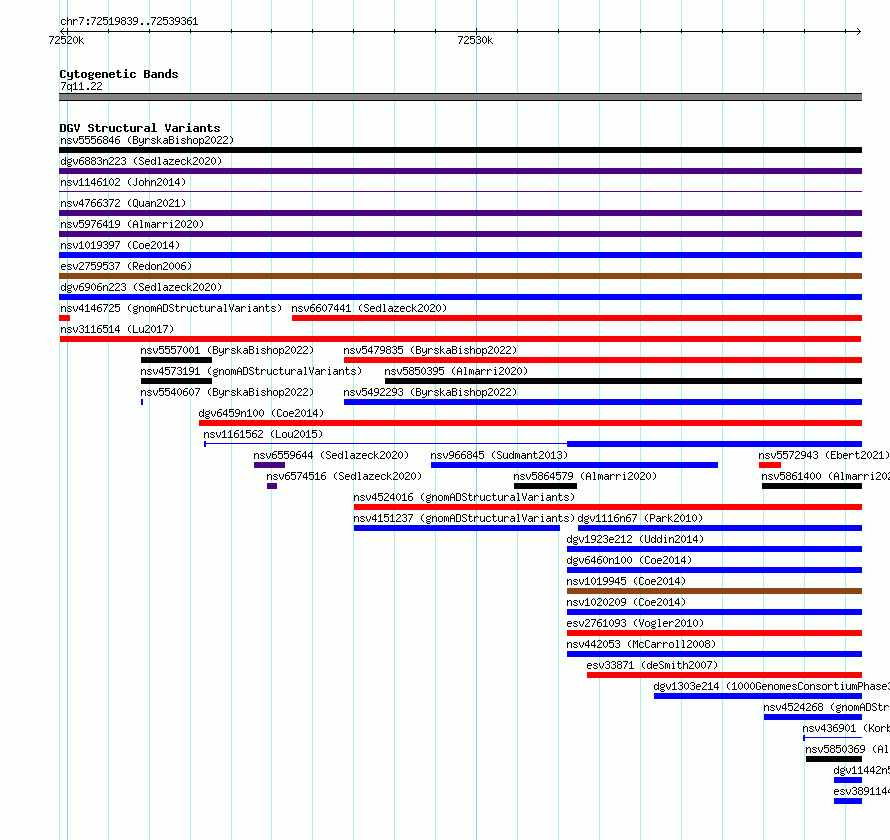Click the 7q11.22 band label
This screenshot has width=890, height=840.
pos(81,86)
